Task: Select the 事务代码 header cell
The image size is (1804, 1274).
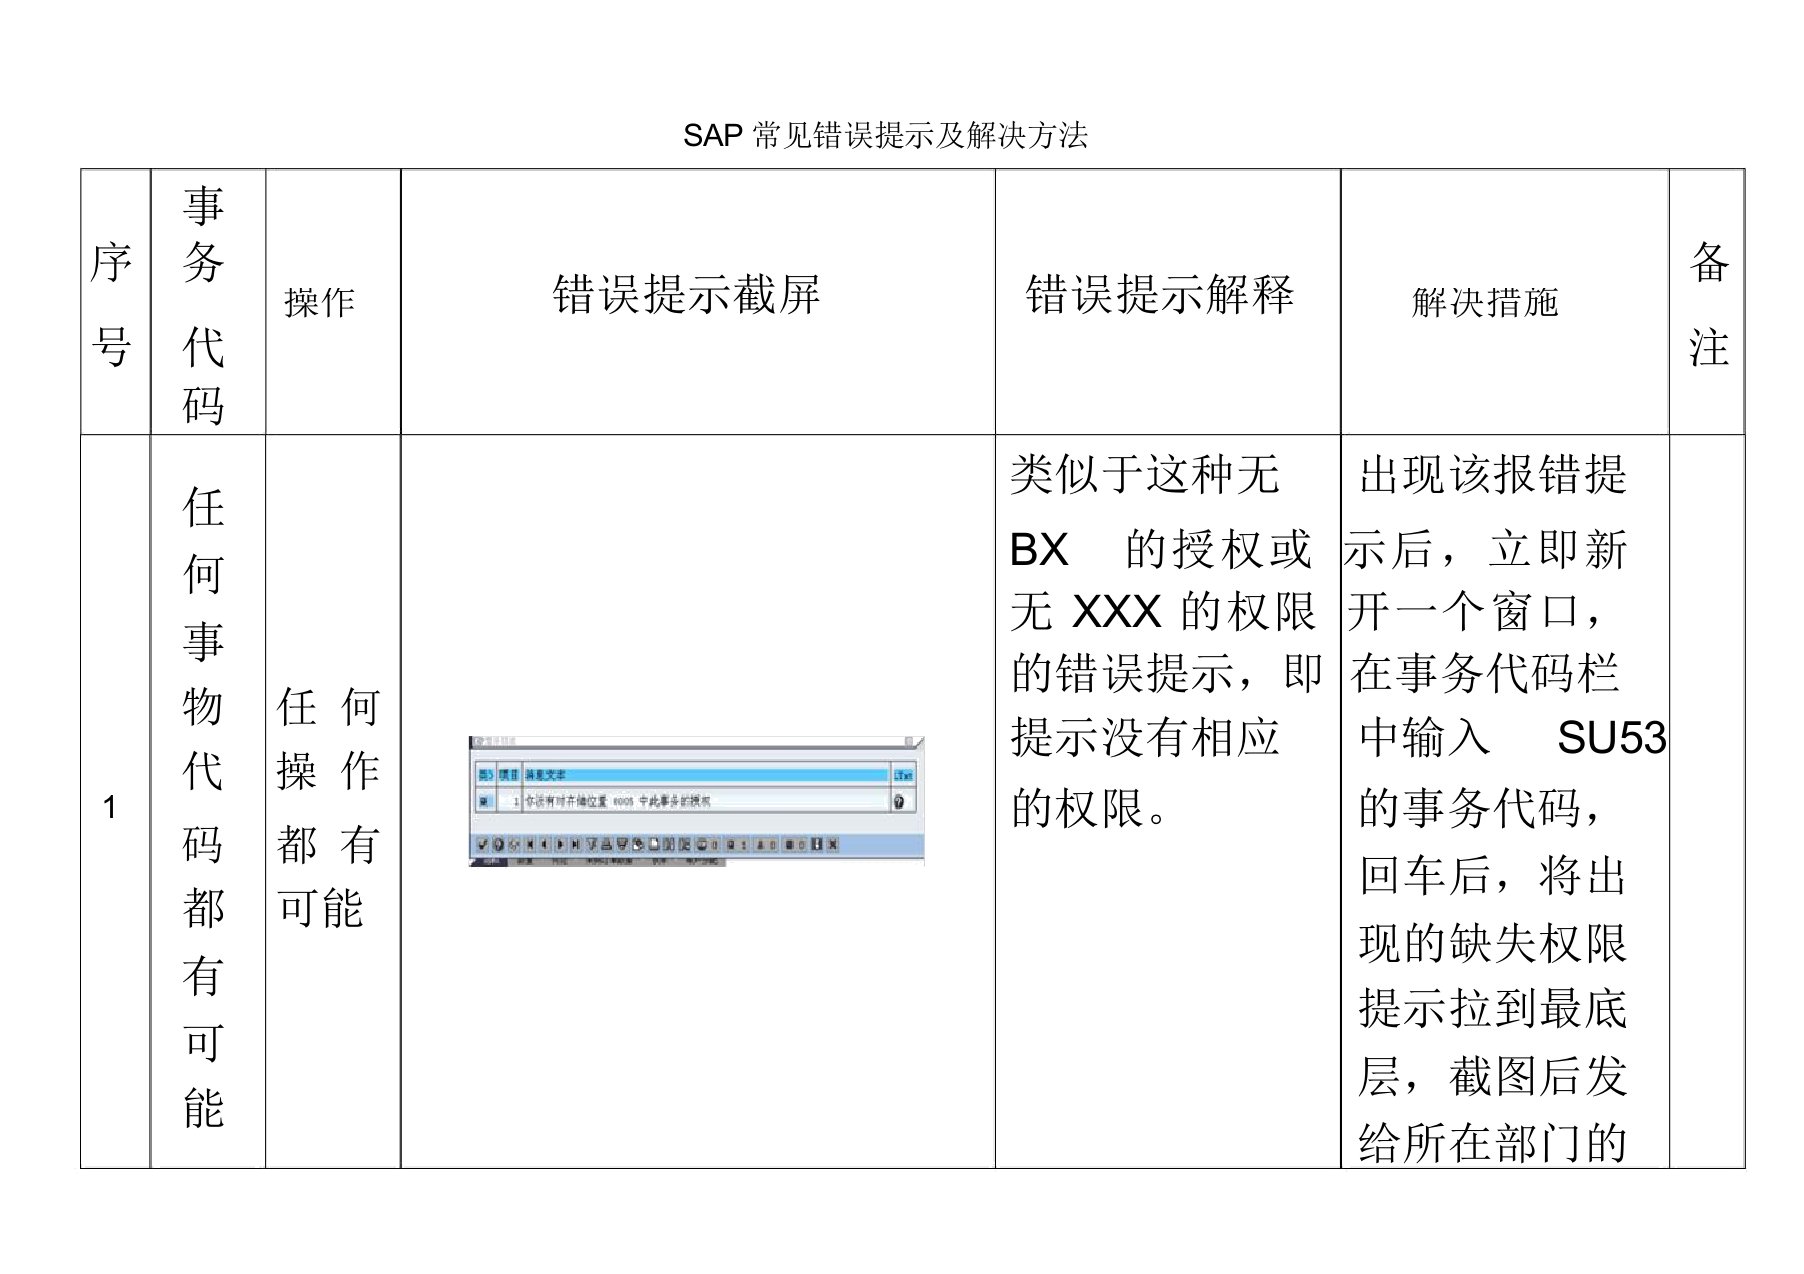Action: [x=207, y=302]
